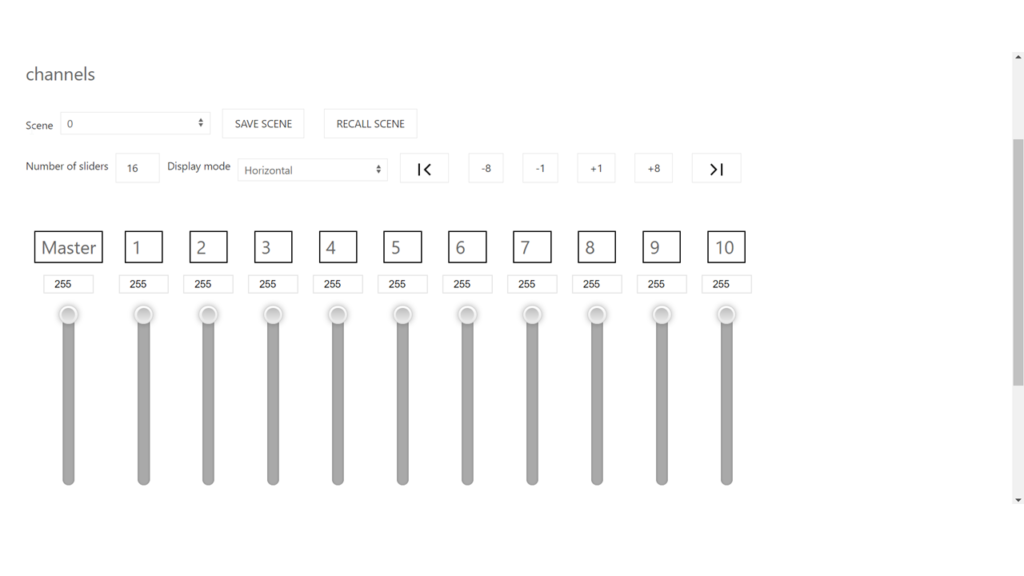The width and height of the screenshot is (1024, 576).
Task: Open the Scene dropdown
Action: click(x=135, y=123)
